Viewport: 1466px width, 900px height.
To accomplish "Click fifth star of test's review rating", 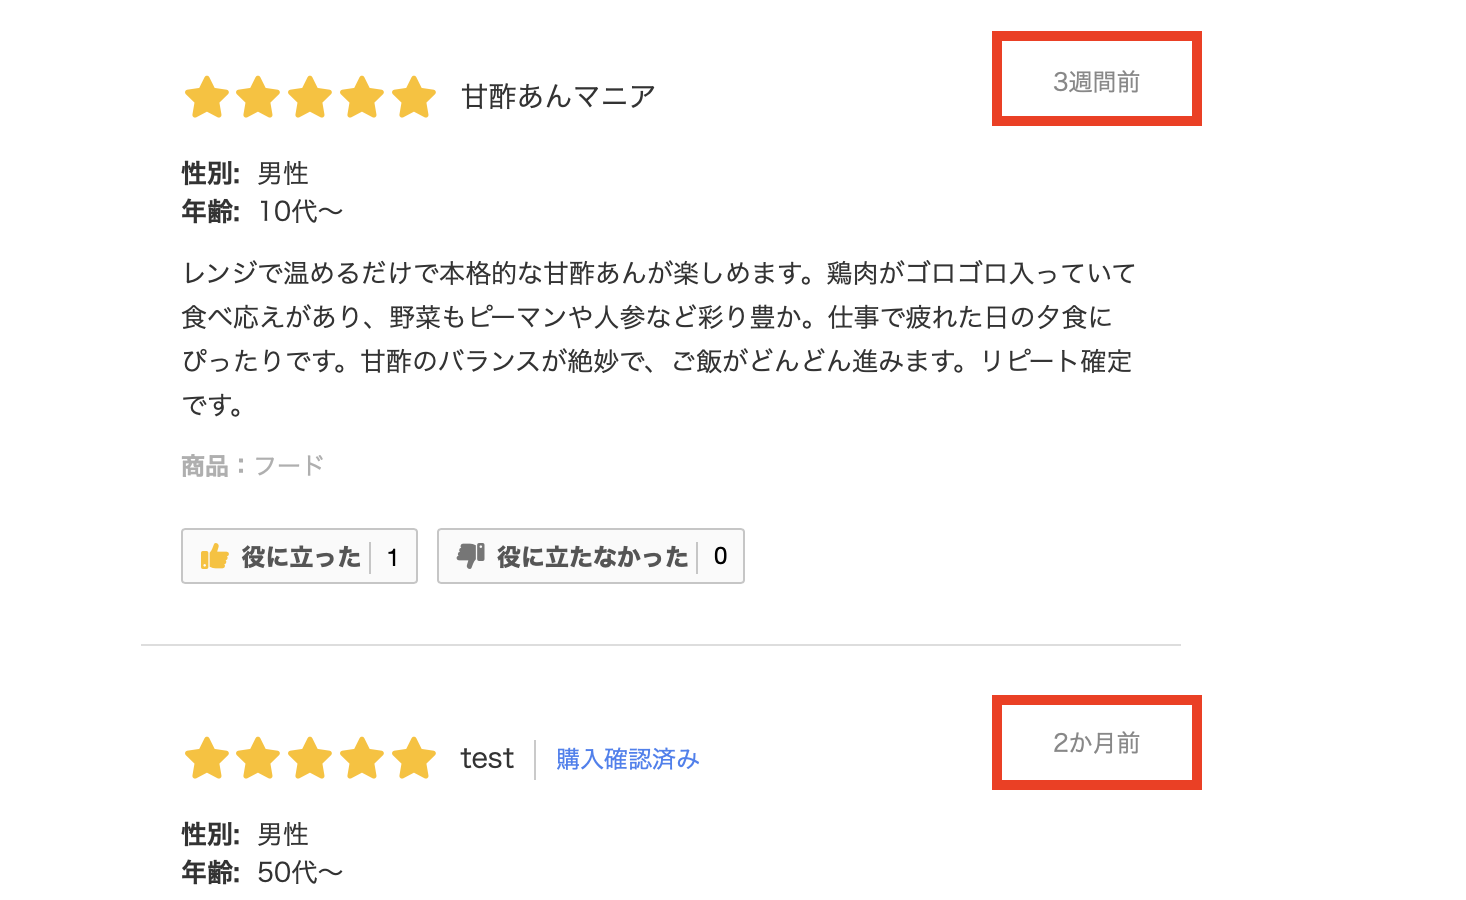I will point(413,759).
